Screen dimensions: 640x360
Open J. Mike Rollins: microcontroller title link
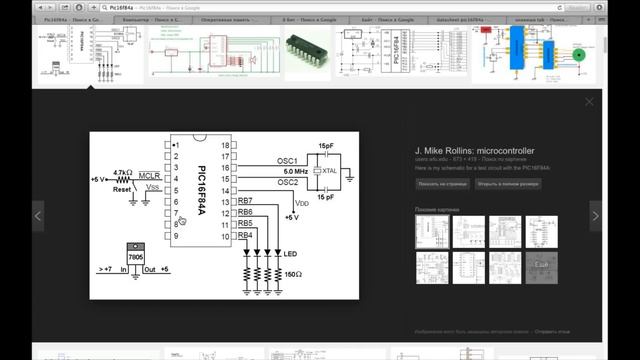coord(475,151)
